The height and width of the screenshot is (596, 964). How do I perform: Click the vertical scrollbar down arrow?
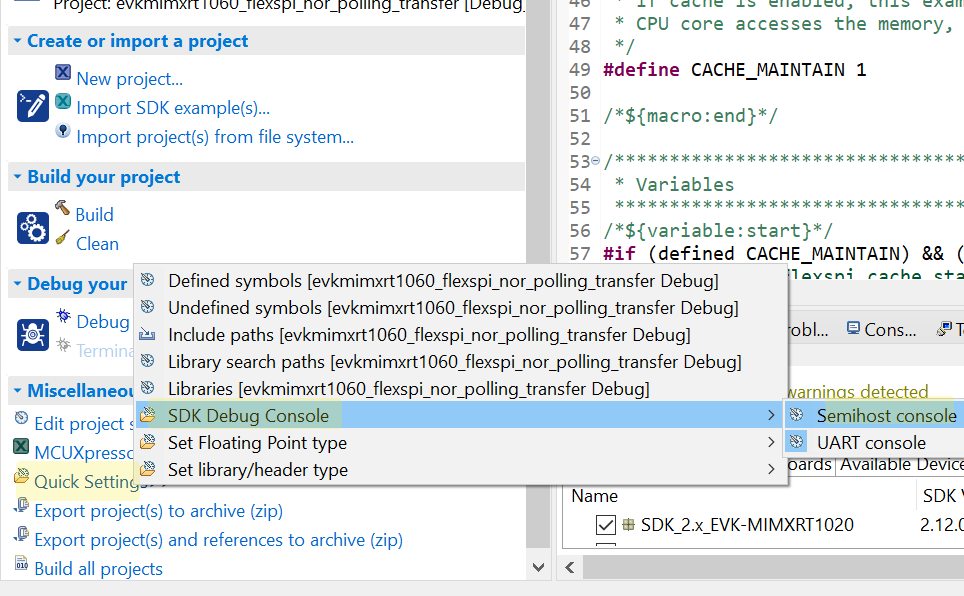click(x=538, y=566)
